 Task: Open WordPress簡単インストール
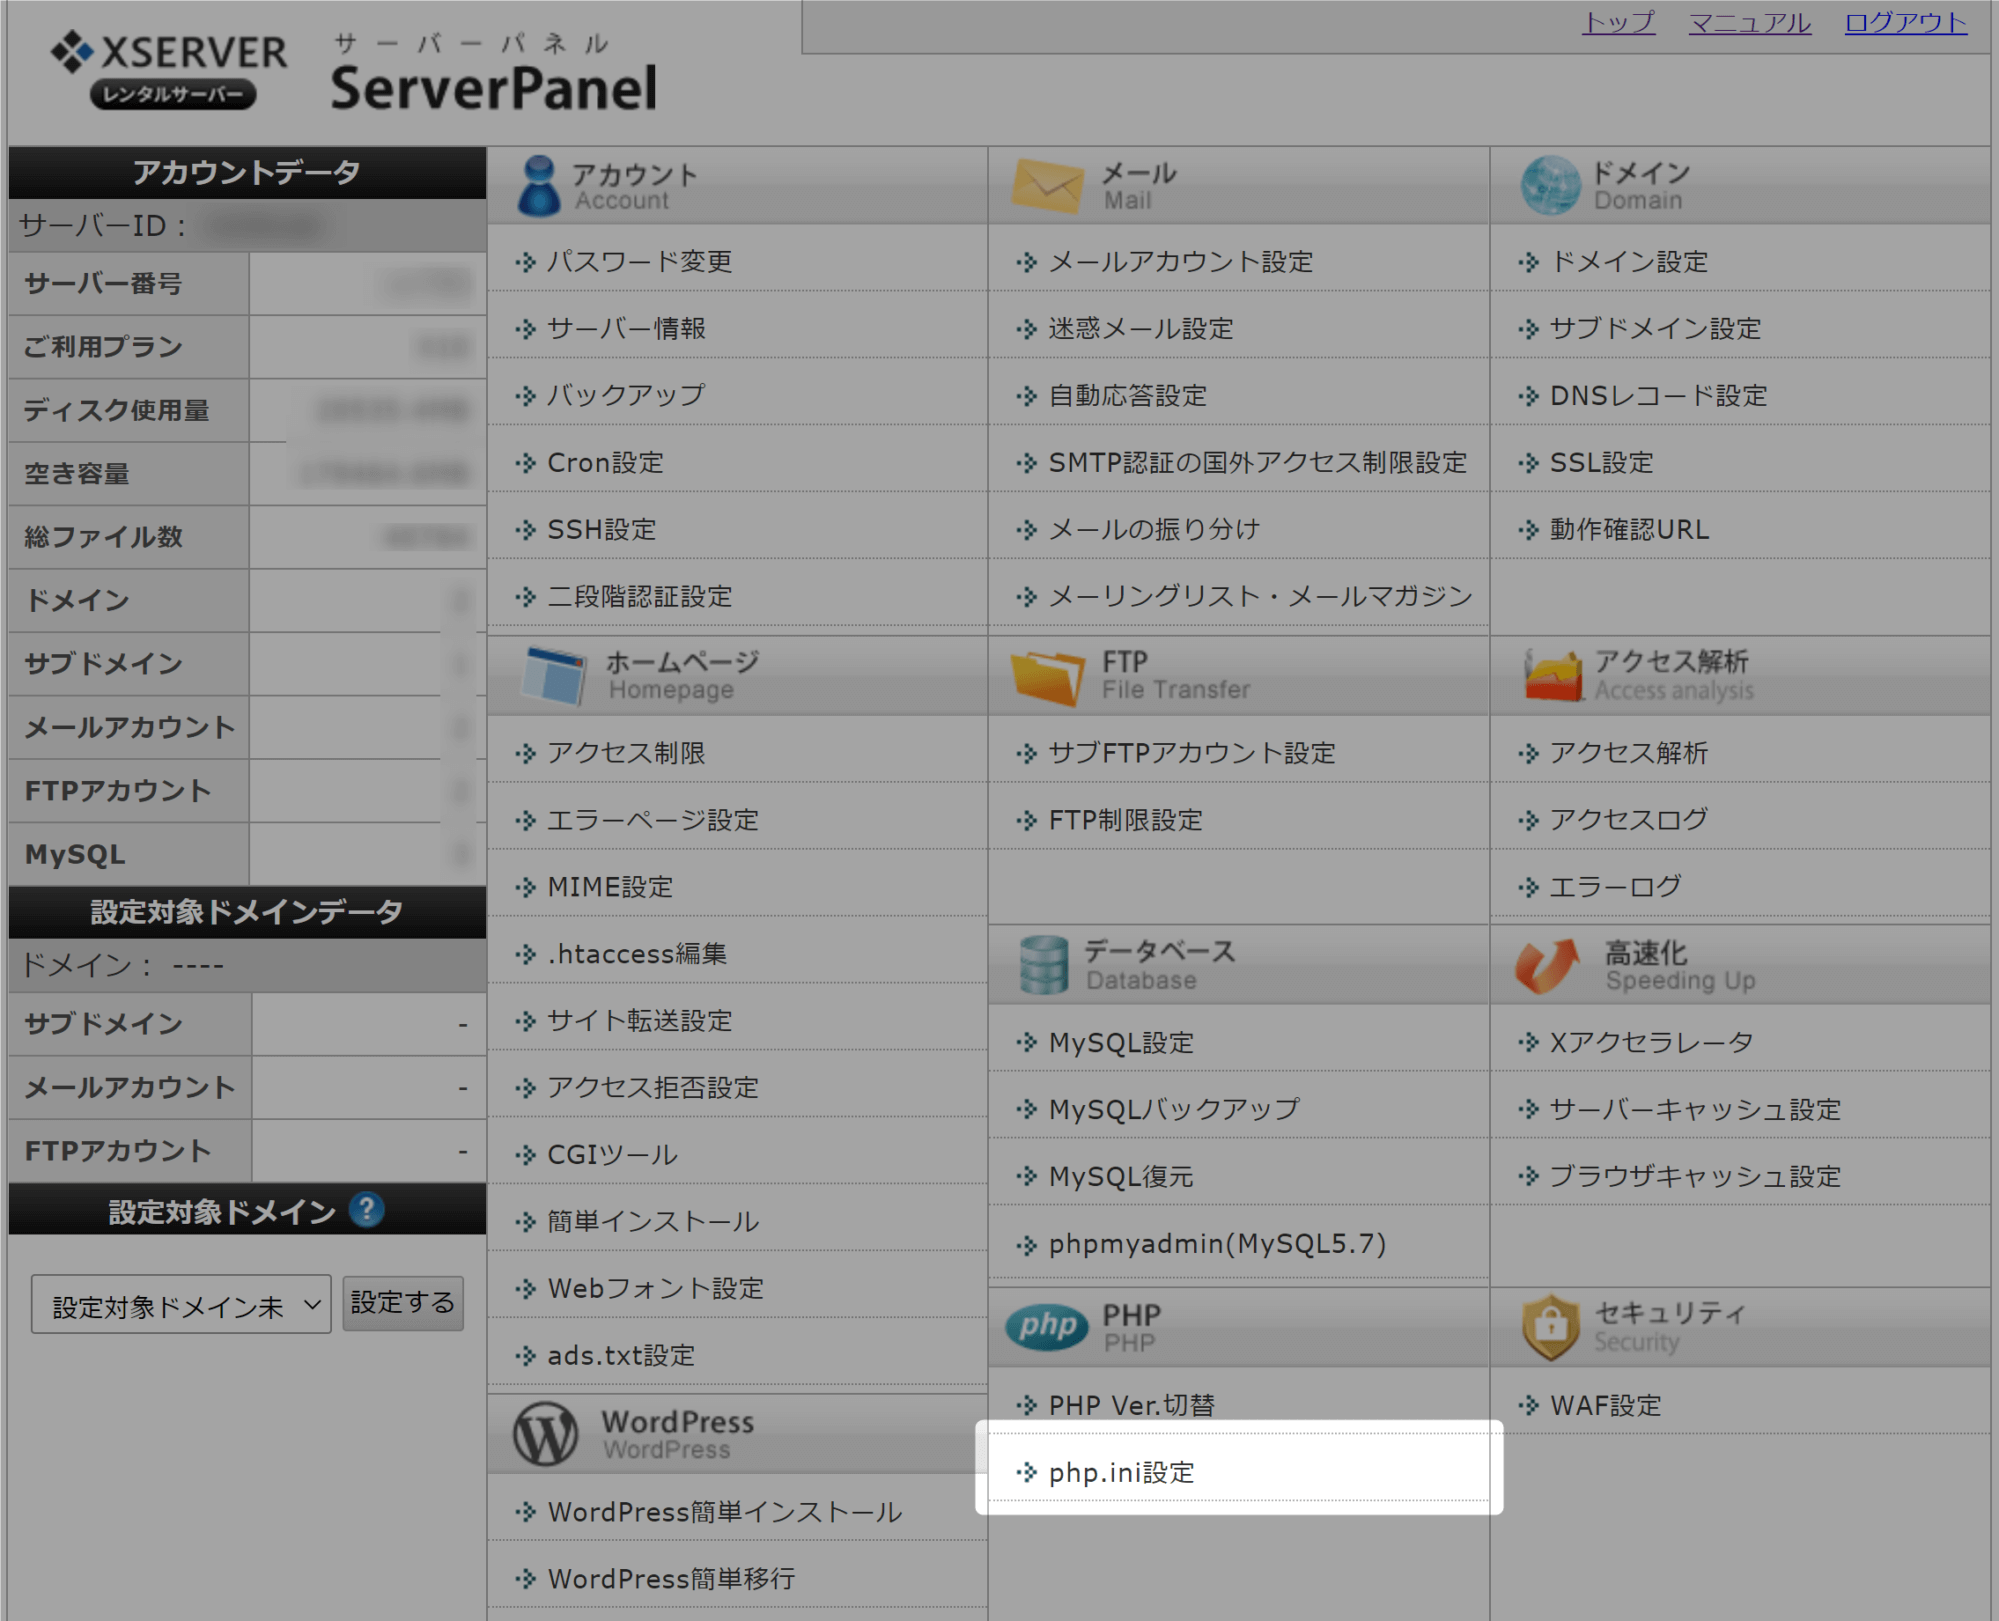tap(724, 1512)
